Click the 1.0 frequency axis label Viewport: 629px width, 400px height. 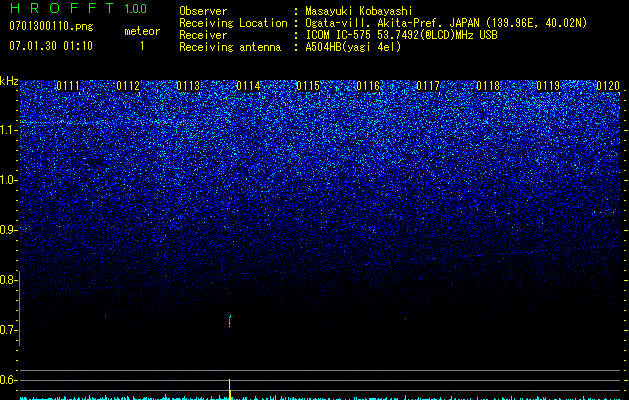click(x=9, y=180)
